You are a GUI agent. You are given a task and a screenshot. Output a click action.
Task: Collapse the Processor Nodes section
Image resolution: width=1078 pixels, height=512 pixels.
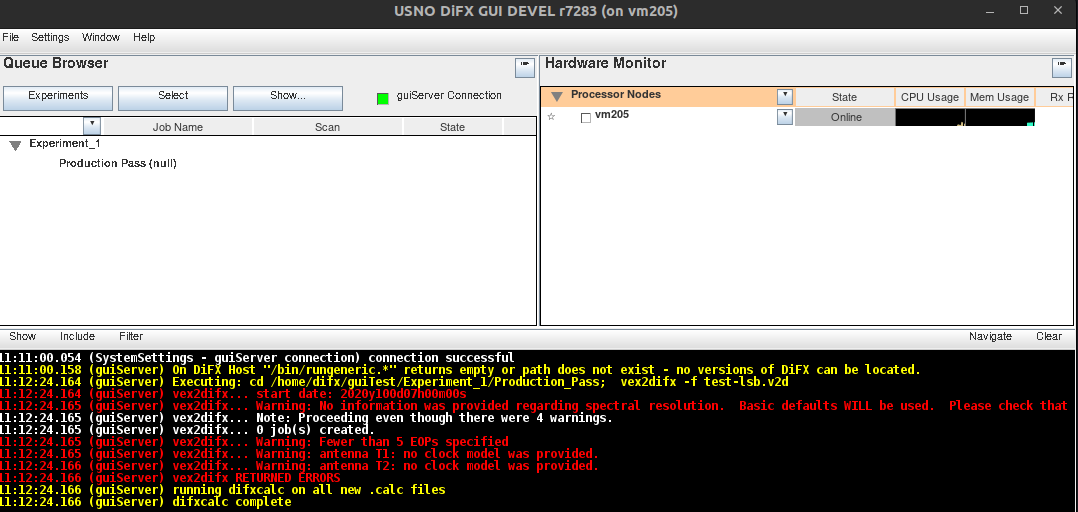click(557, 96)
